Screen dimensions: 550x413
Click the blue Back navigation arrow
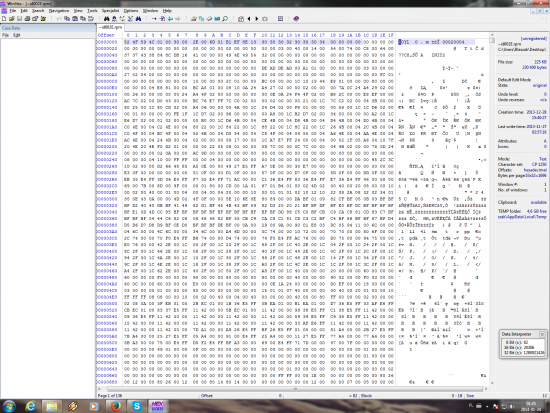click(170, 19)
